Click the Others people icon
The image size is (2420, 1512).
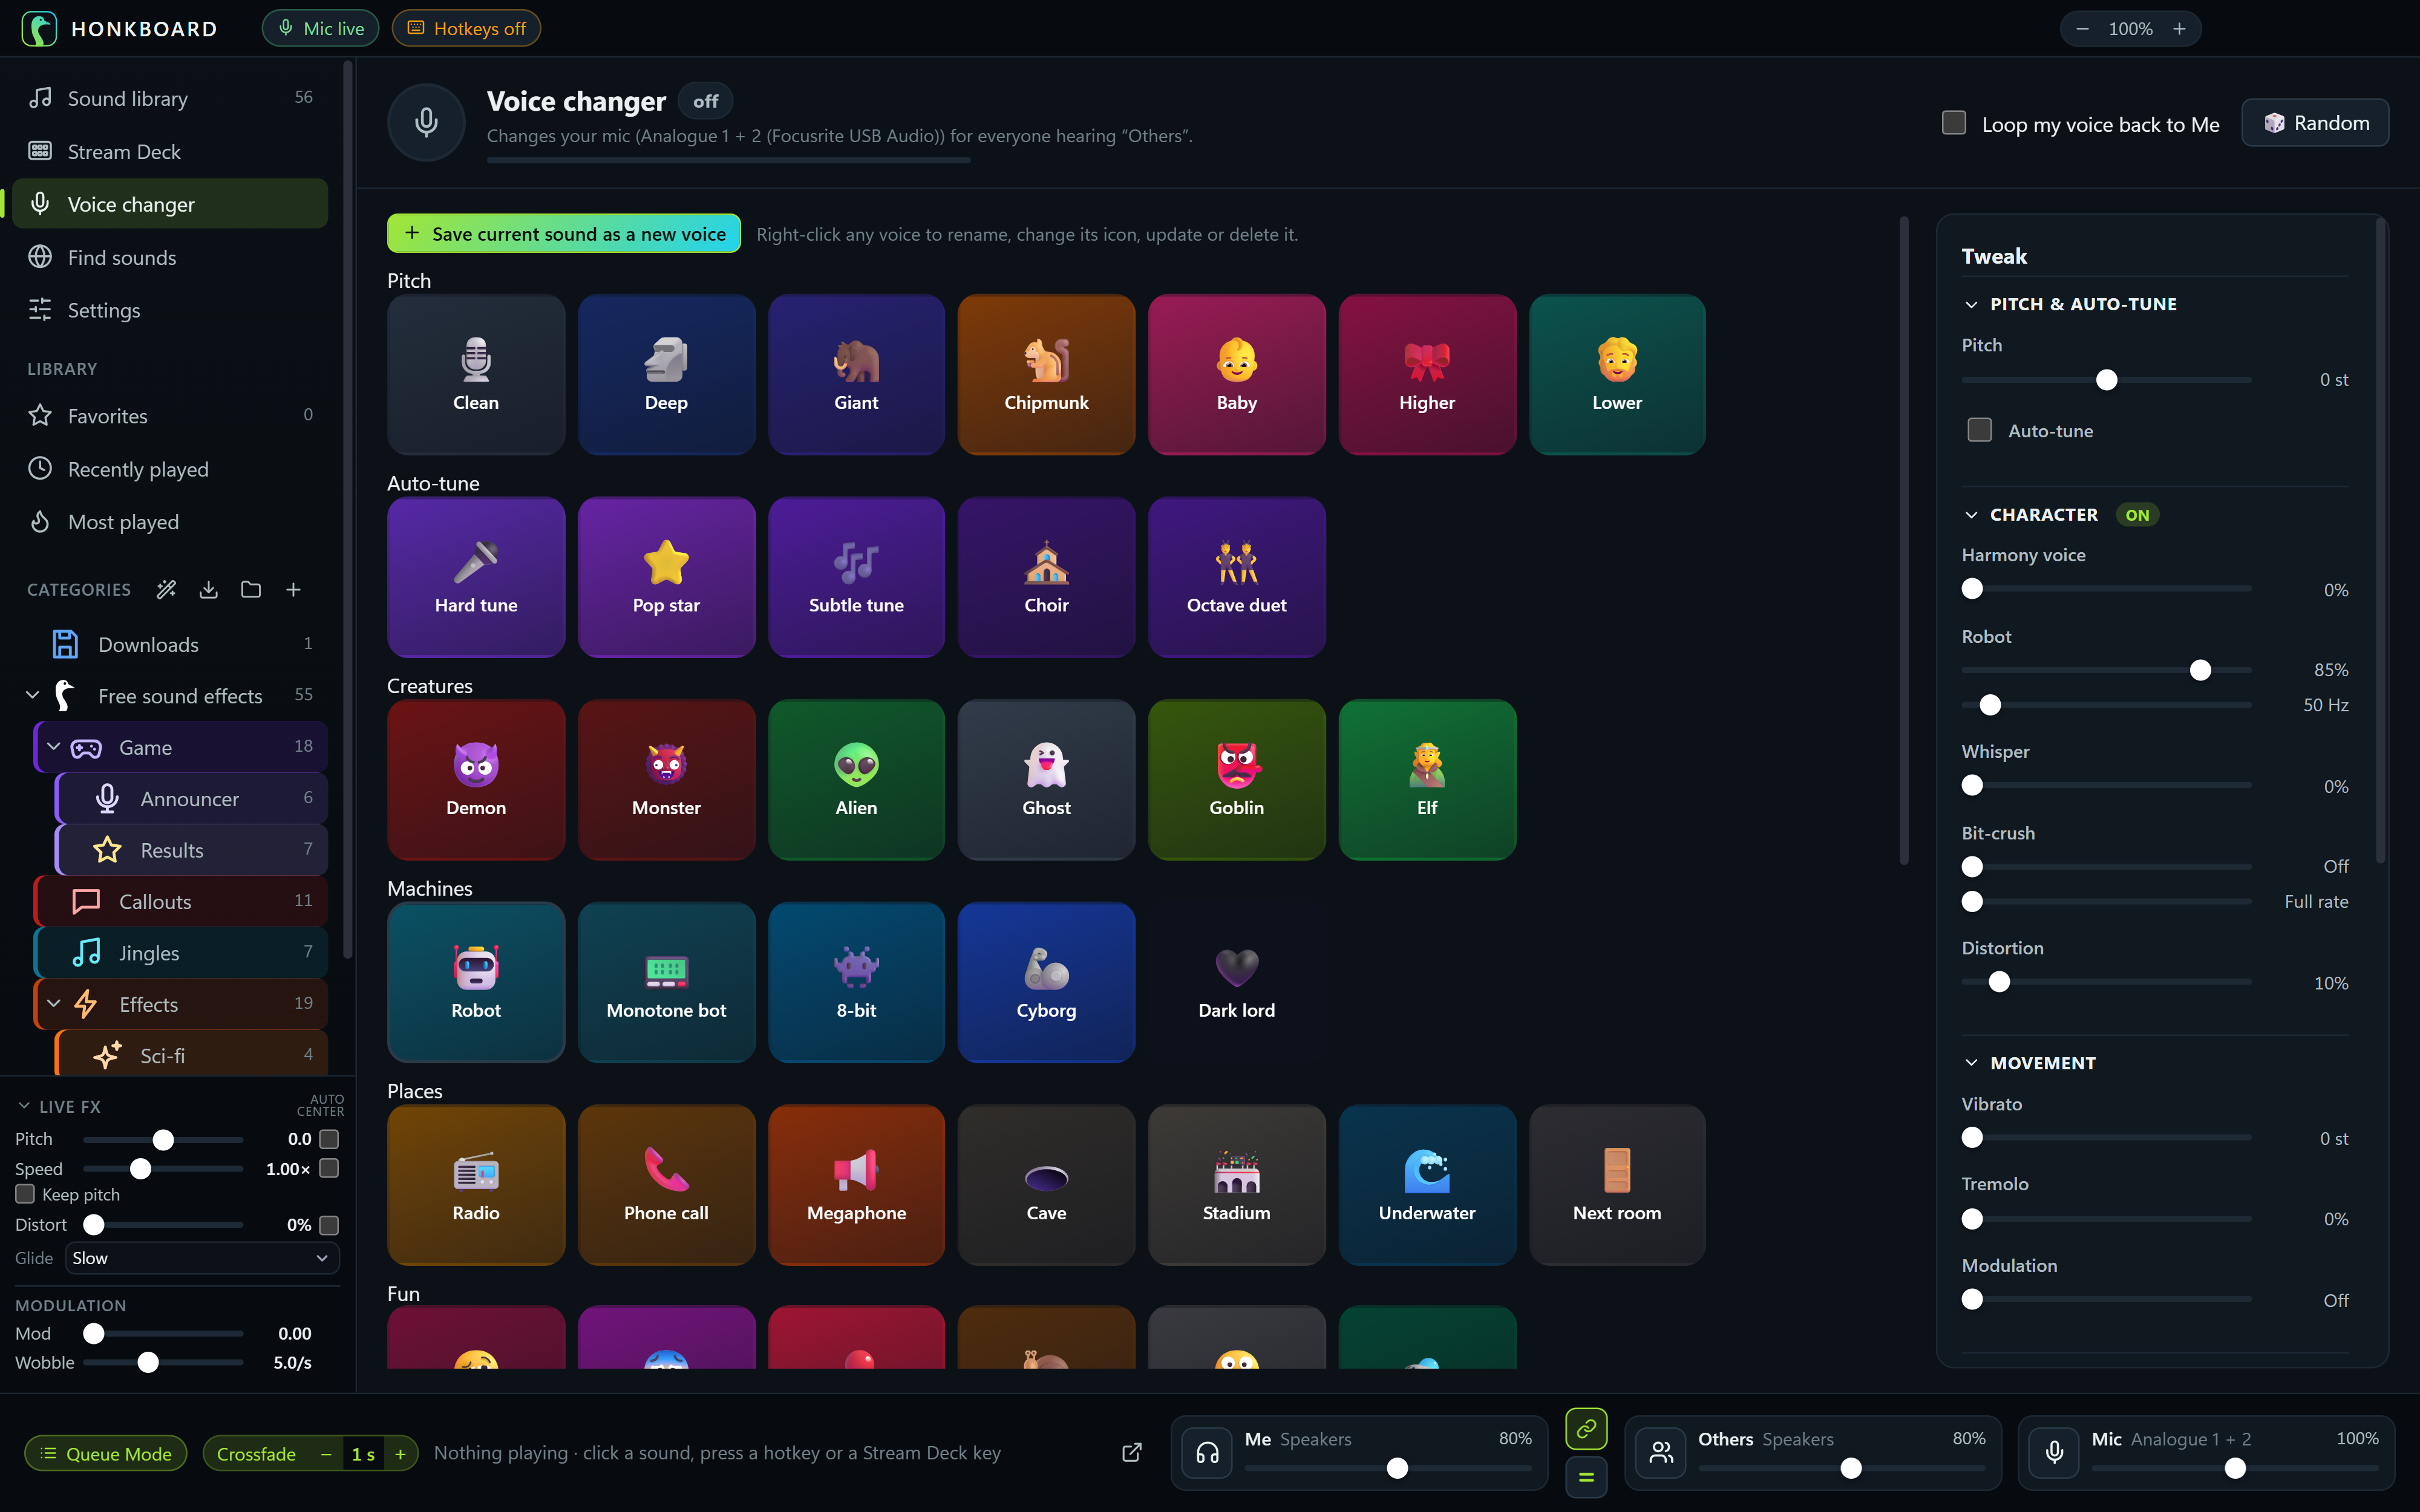tap(1661, 1453)
